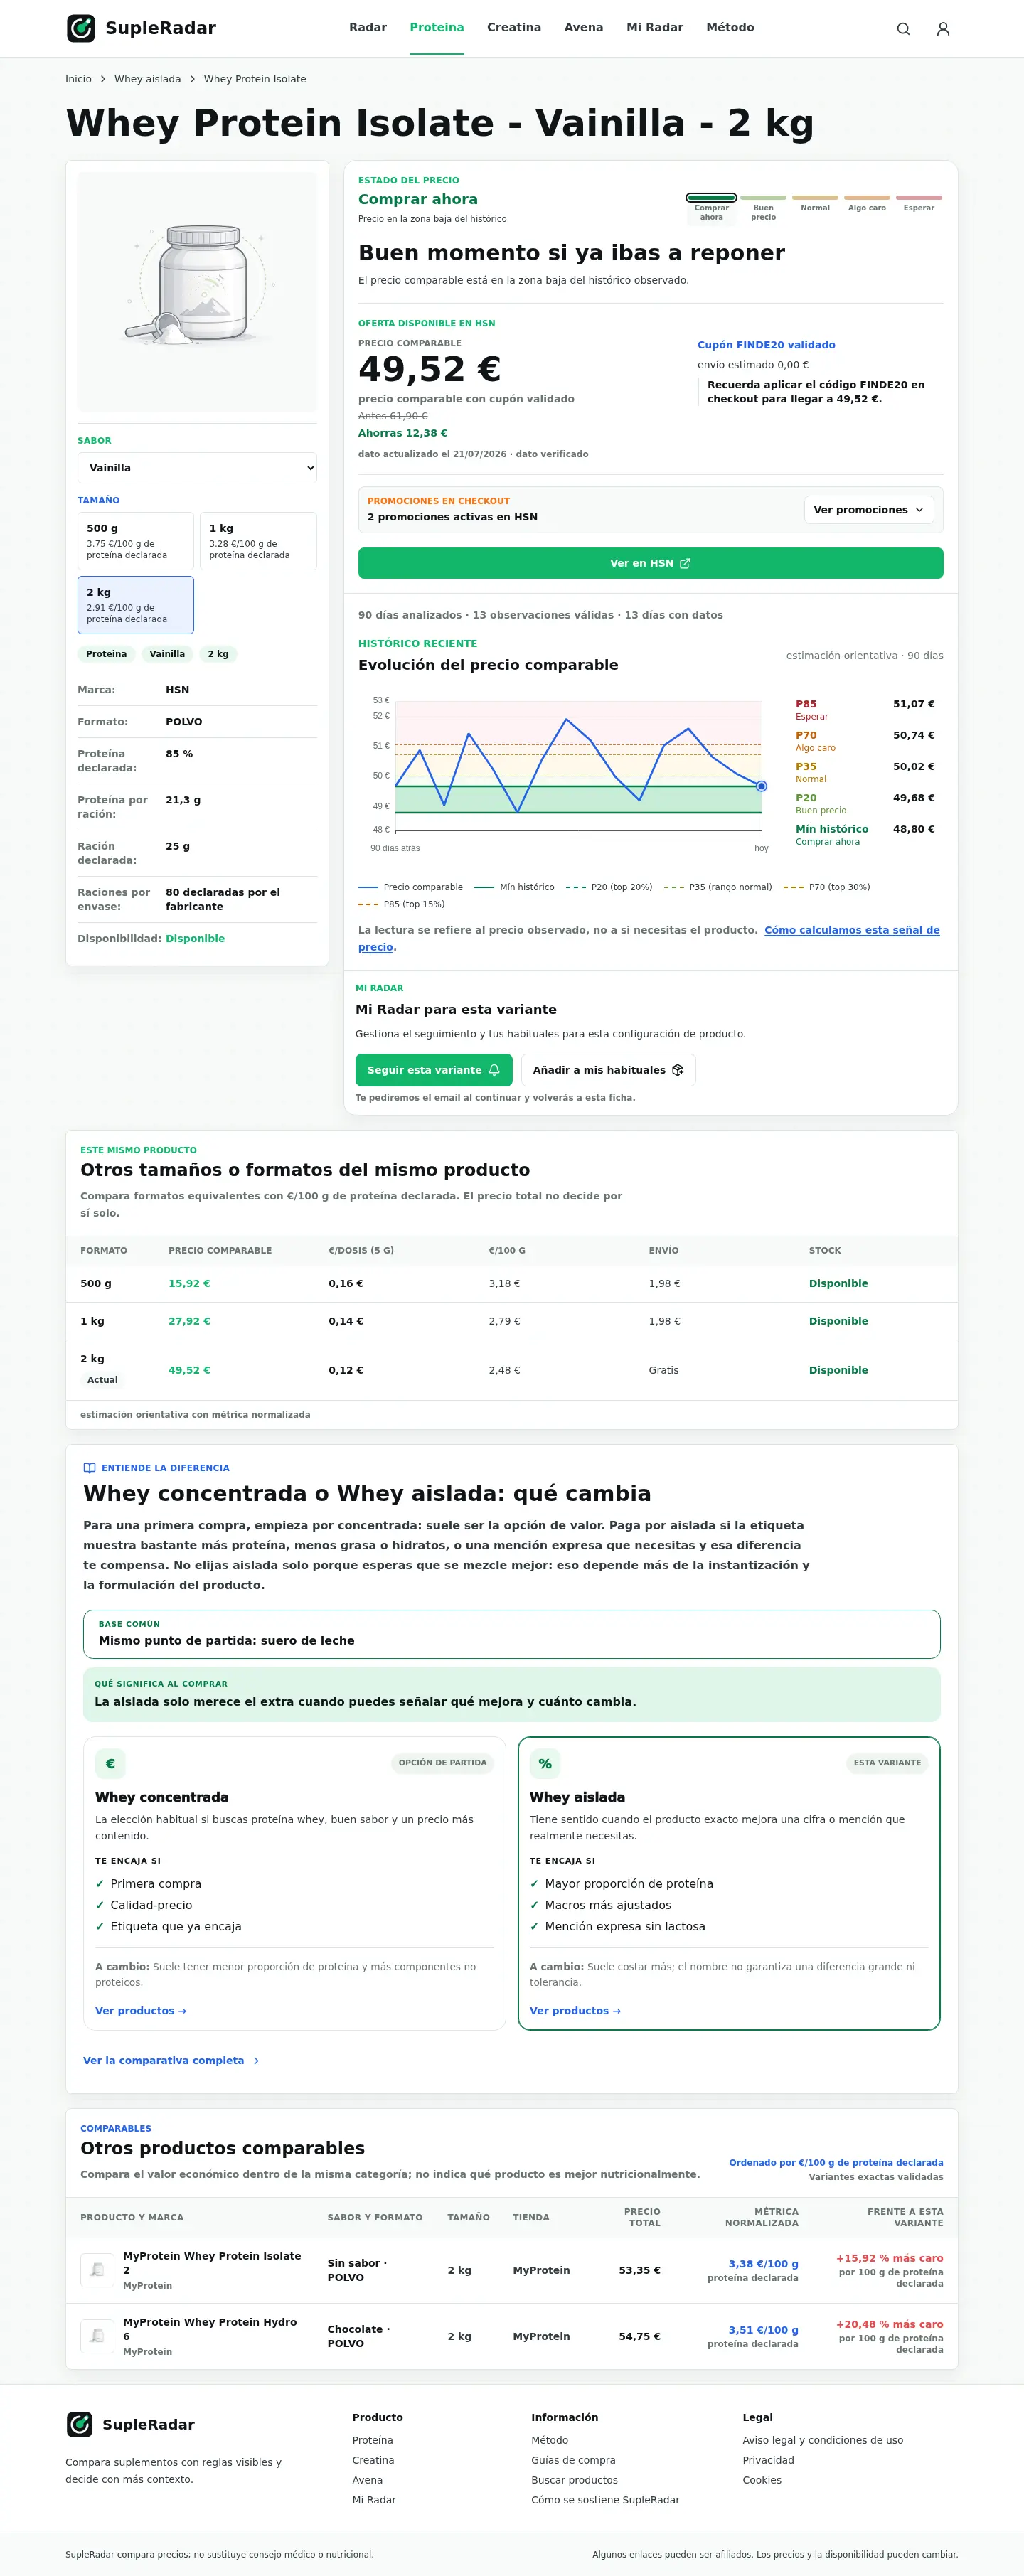
Task: Open the Sabor dropdown showing Vainilla
Action: (x=197, y=468)
